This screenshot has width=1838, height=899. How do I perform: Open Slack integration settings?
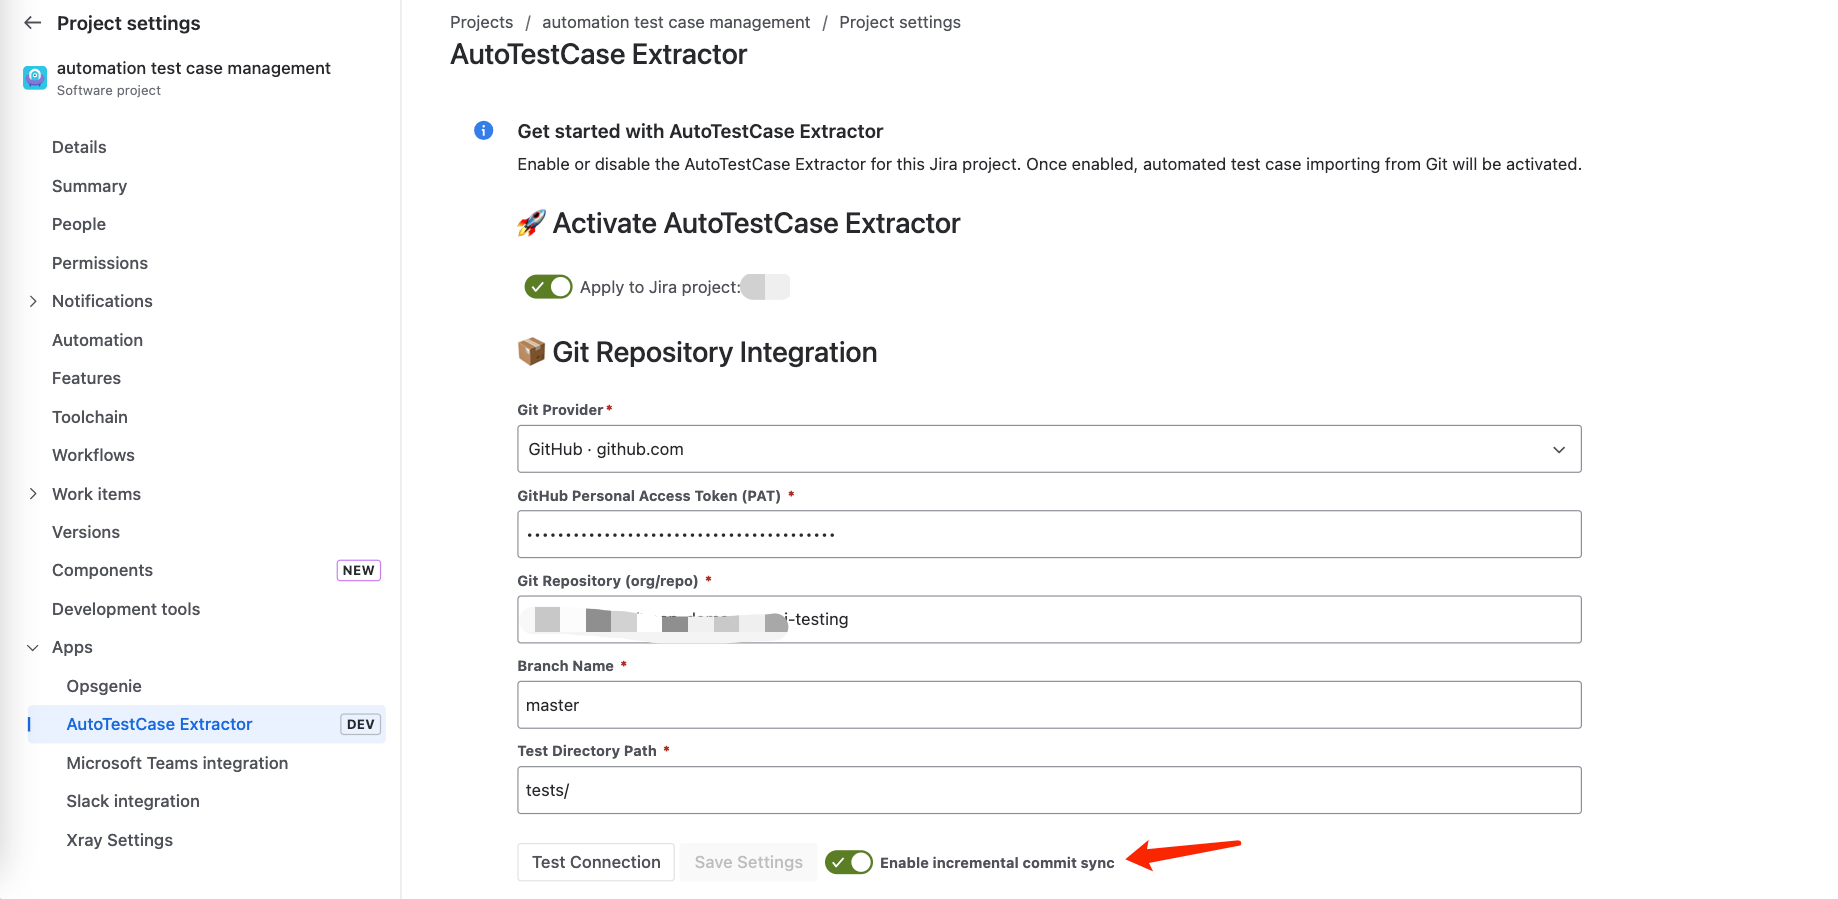tap(133, 801)
